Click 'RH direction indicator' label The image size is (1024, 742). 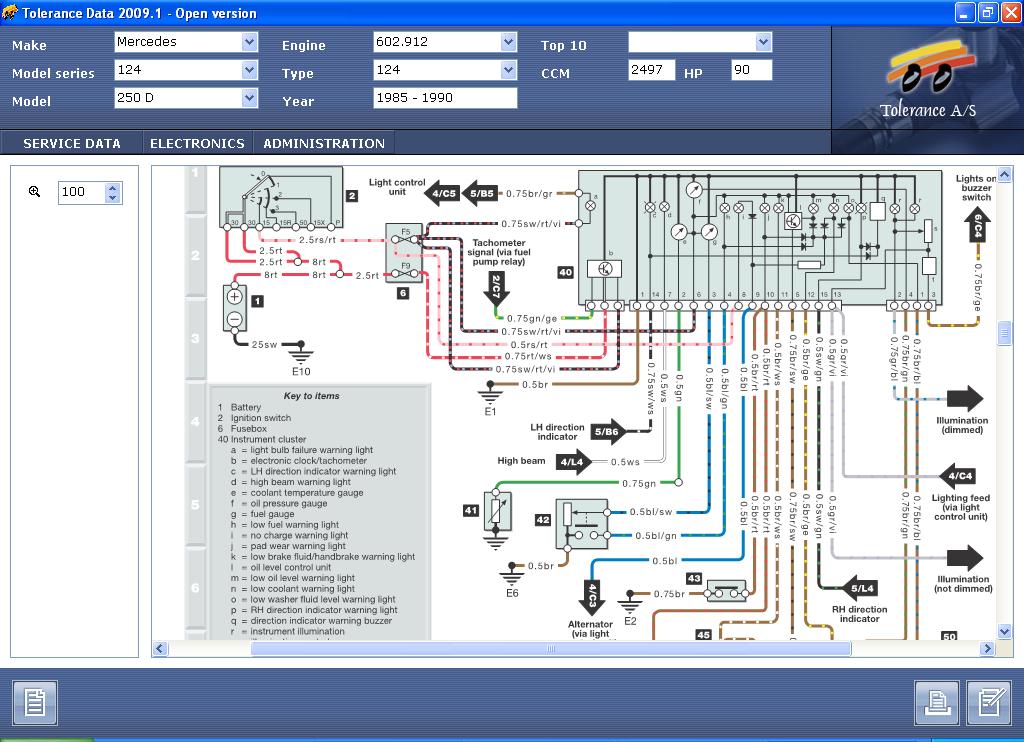[x=859, y=614]
